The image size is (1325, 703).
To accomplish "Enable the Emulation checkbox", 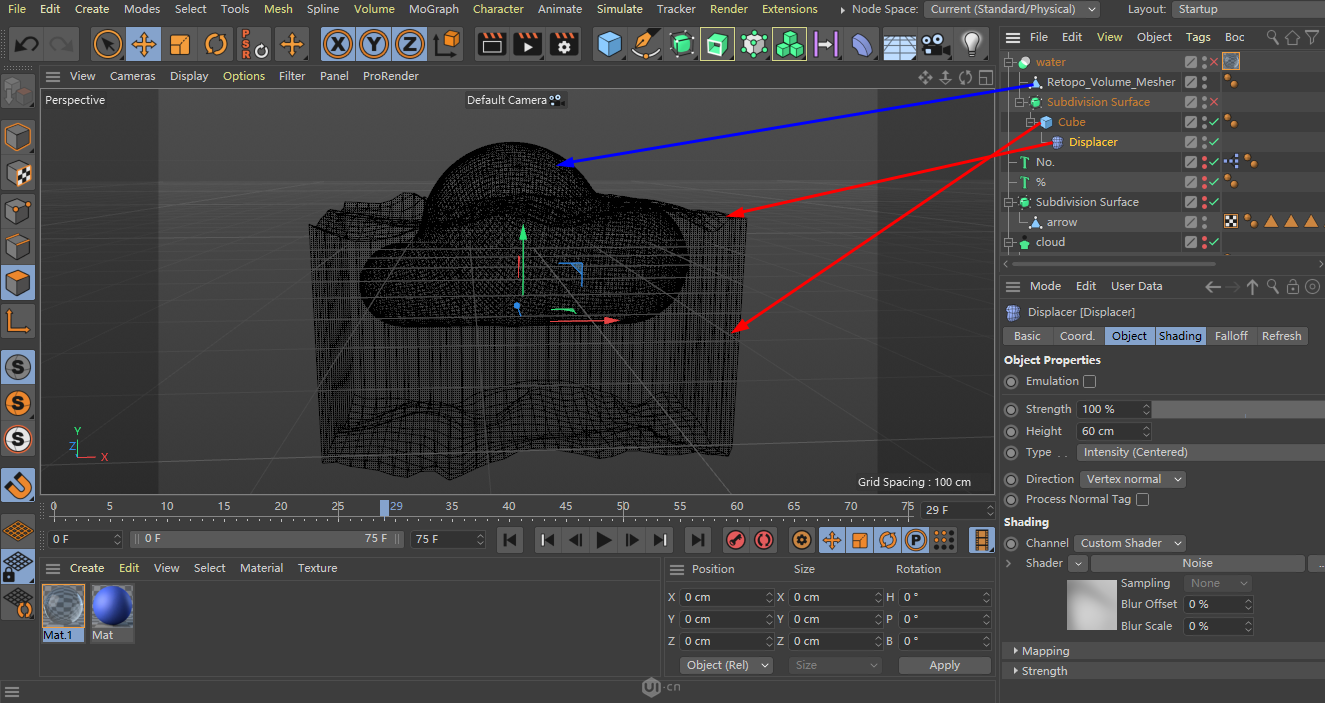I will tap(1090, 381).
